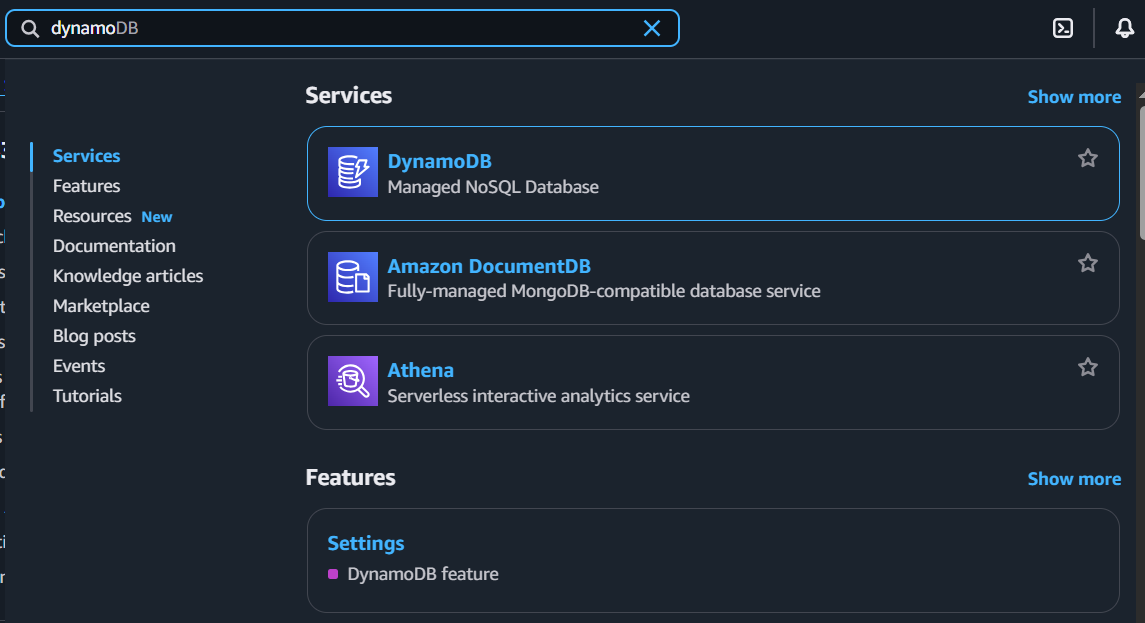Select Marketplace in the results sidebar

[101, 306]
